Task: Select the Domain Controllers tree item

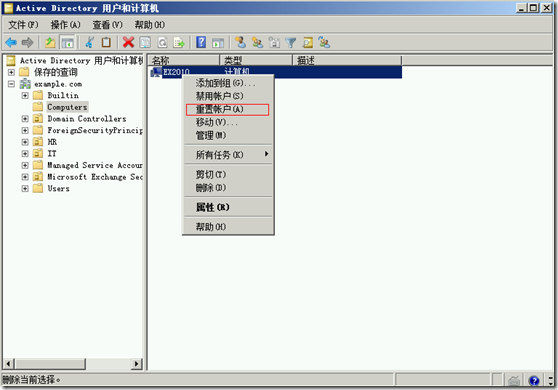Action: point(87,119)
